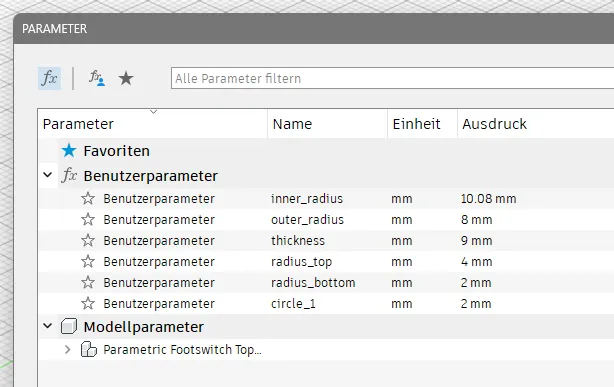
Task: Click the thickness name cell
Action: click(x=298, y=241)
